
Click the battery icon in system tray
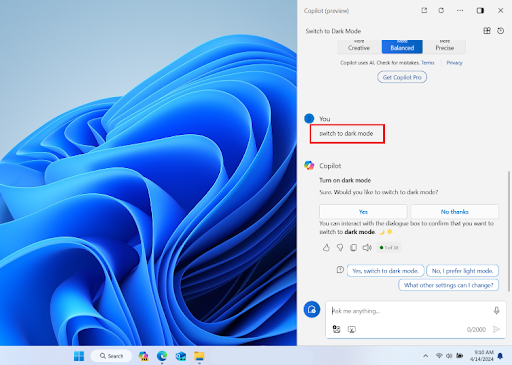coord(460,356)
